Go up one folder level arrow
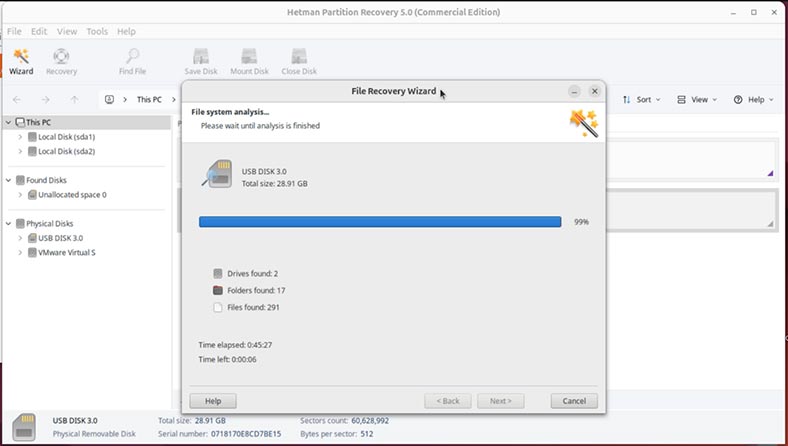The height and width of the screenshot is (446, 788). click(x=74, y=100)
